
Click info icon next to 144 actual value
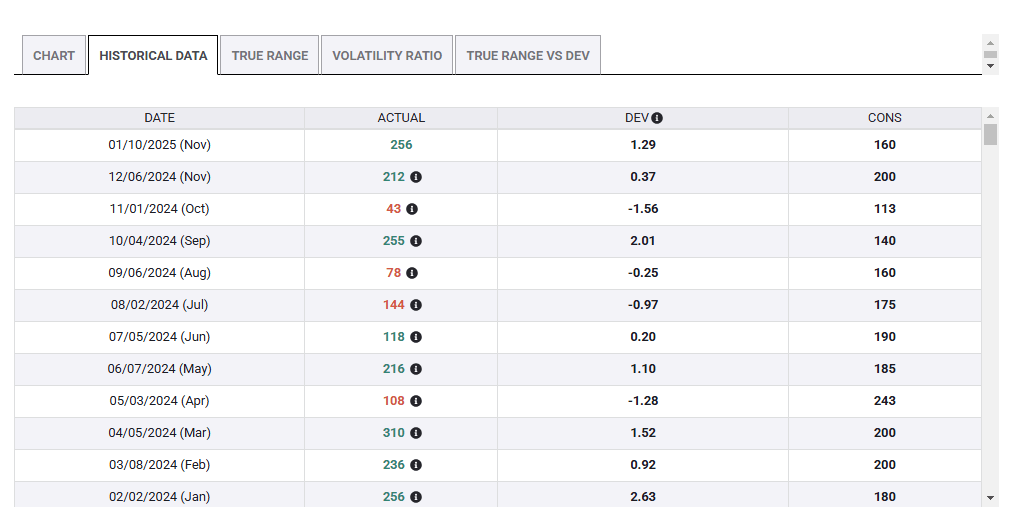coord(416,305)
